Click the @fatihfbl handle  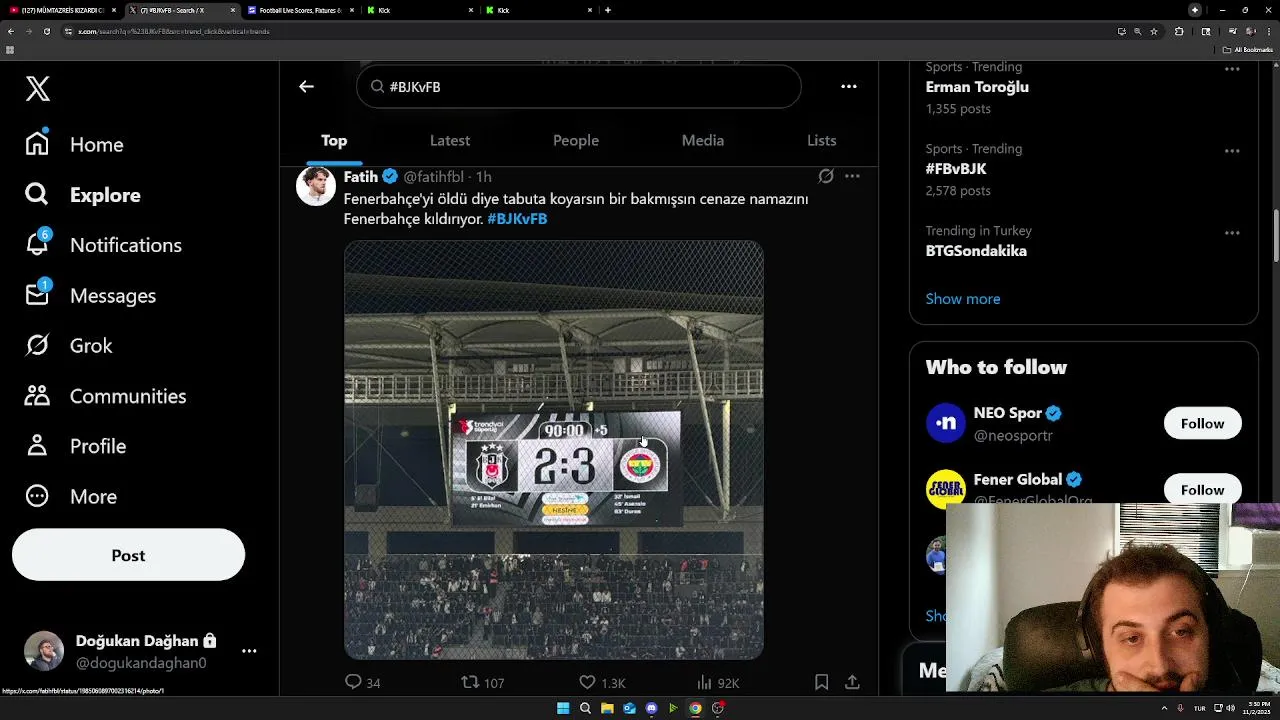point(433,177)
